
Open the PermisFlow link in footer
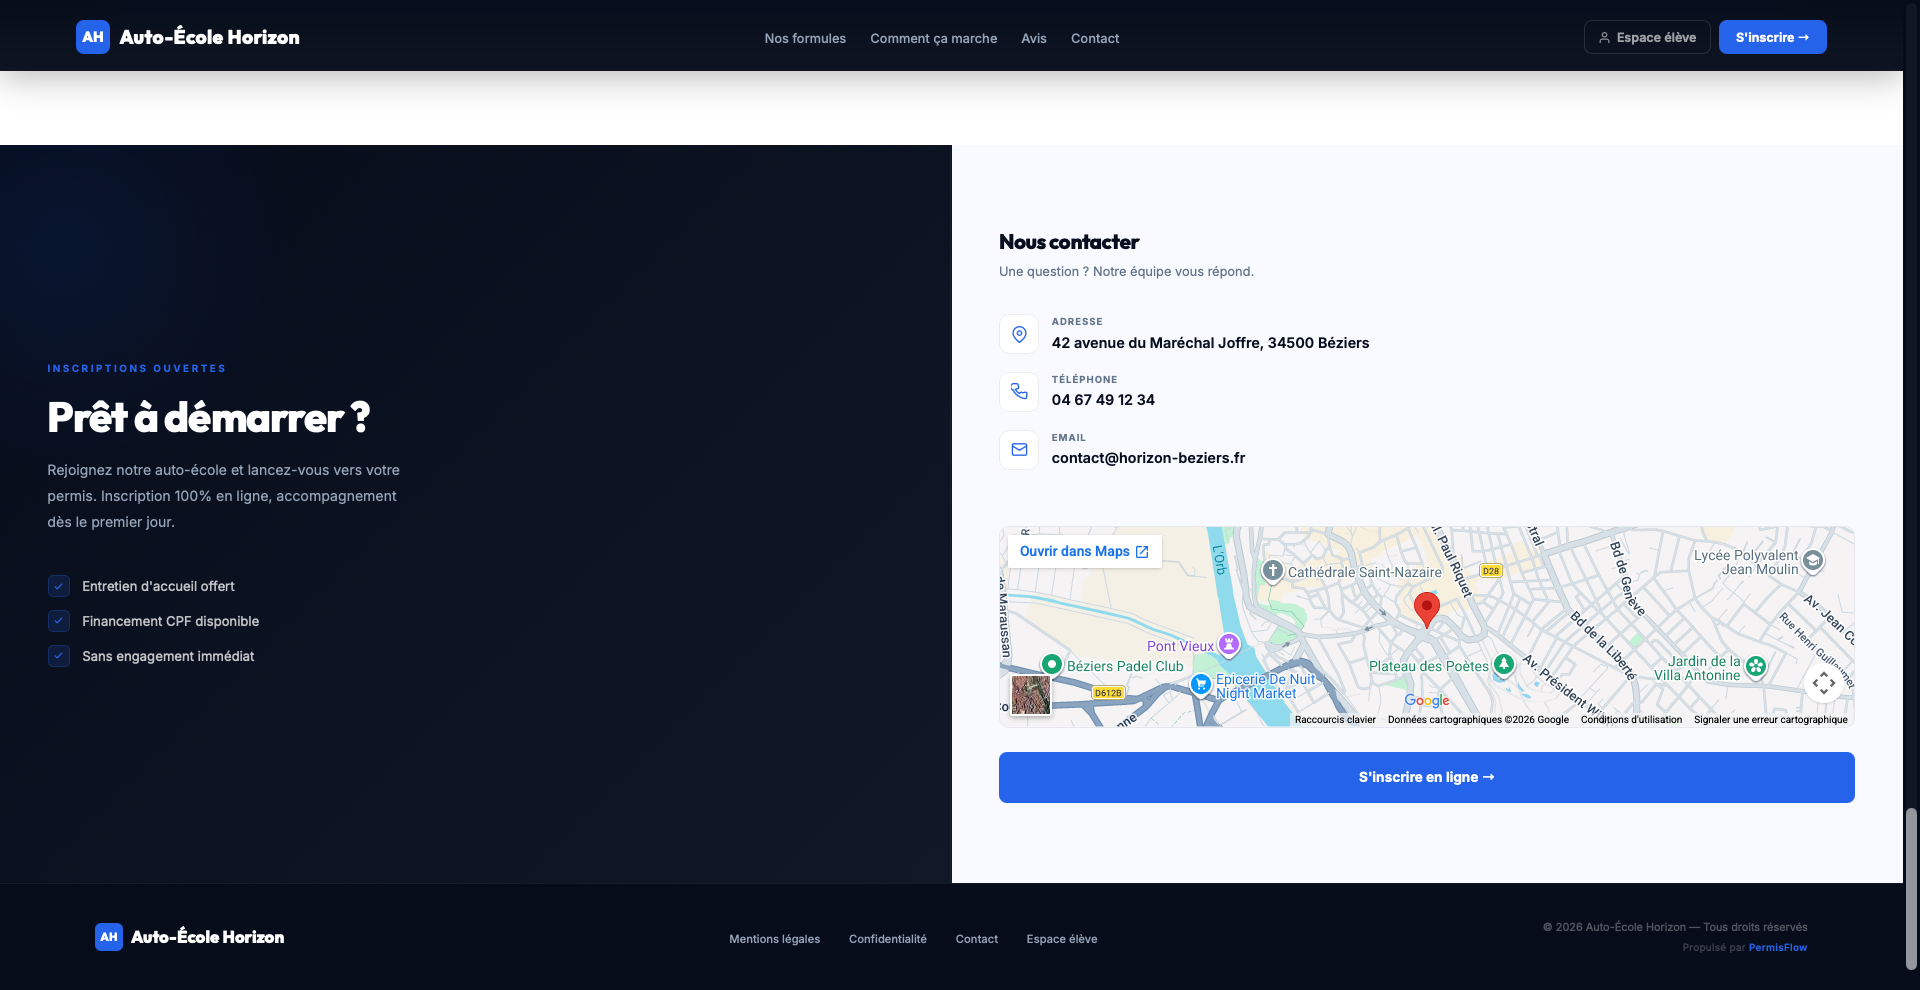(x=1777, y=947)
